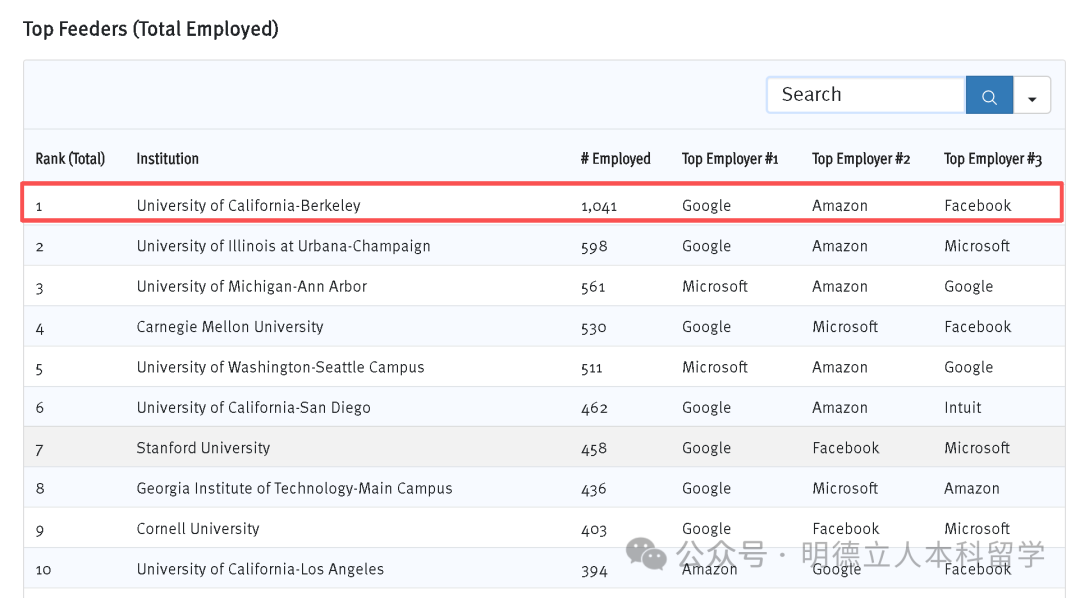1080x598 pixels.
Task: Sort by the Rank (Total) column header
Action: pyautogui.click(x=70, y=159)
